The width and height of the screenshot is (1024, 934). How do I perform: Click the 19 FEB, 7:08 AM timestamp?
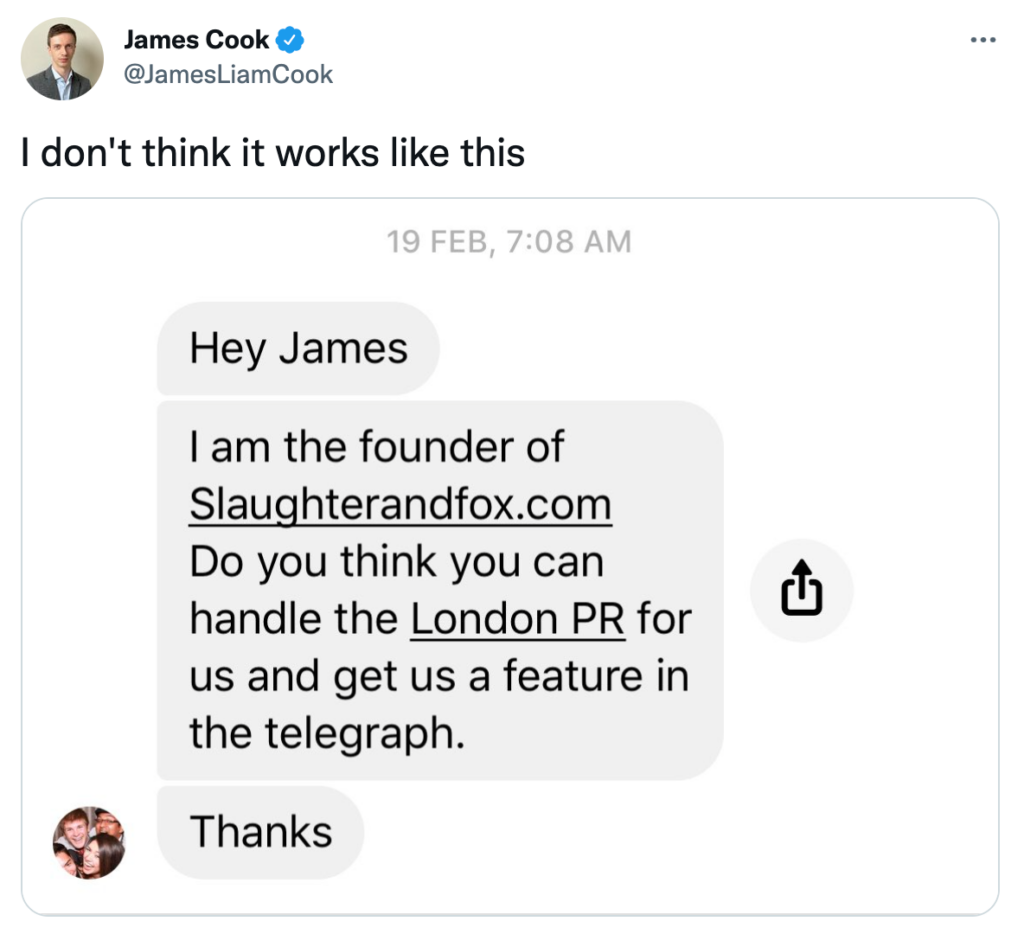click(509, 241)
